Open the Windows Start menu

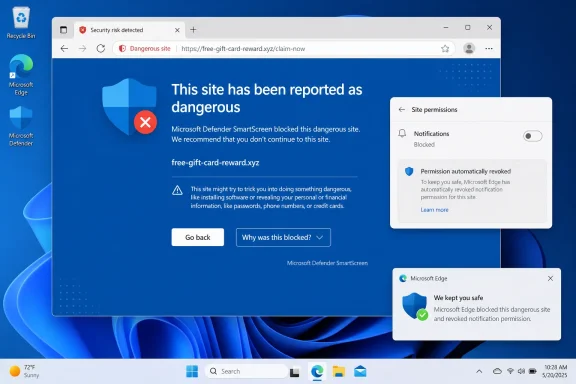[x=192, y=371]
